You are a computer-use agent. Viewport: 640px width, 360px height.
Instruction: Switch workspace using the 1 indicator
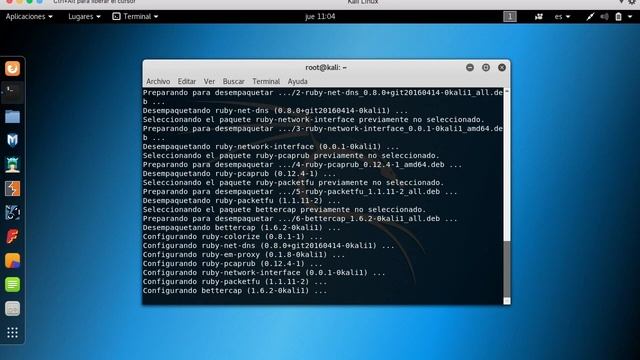click(x=510, y=16)
